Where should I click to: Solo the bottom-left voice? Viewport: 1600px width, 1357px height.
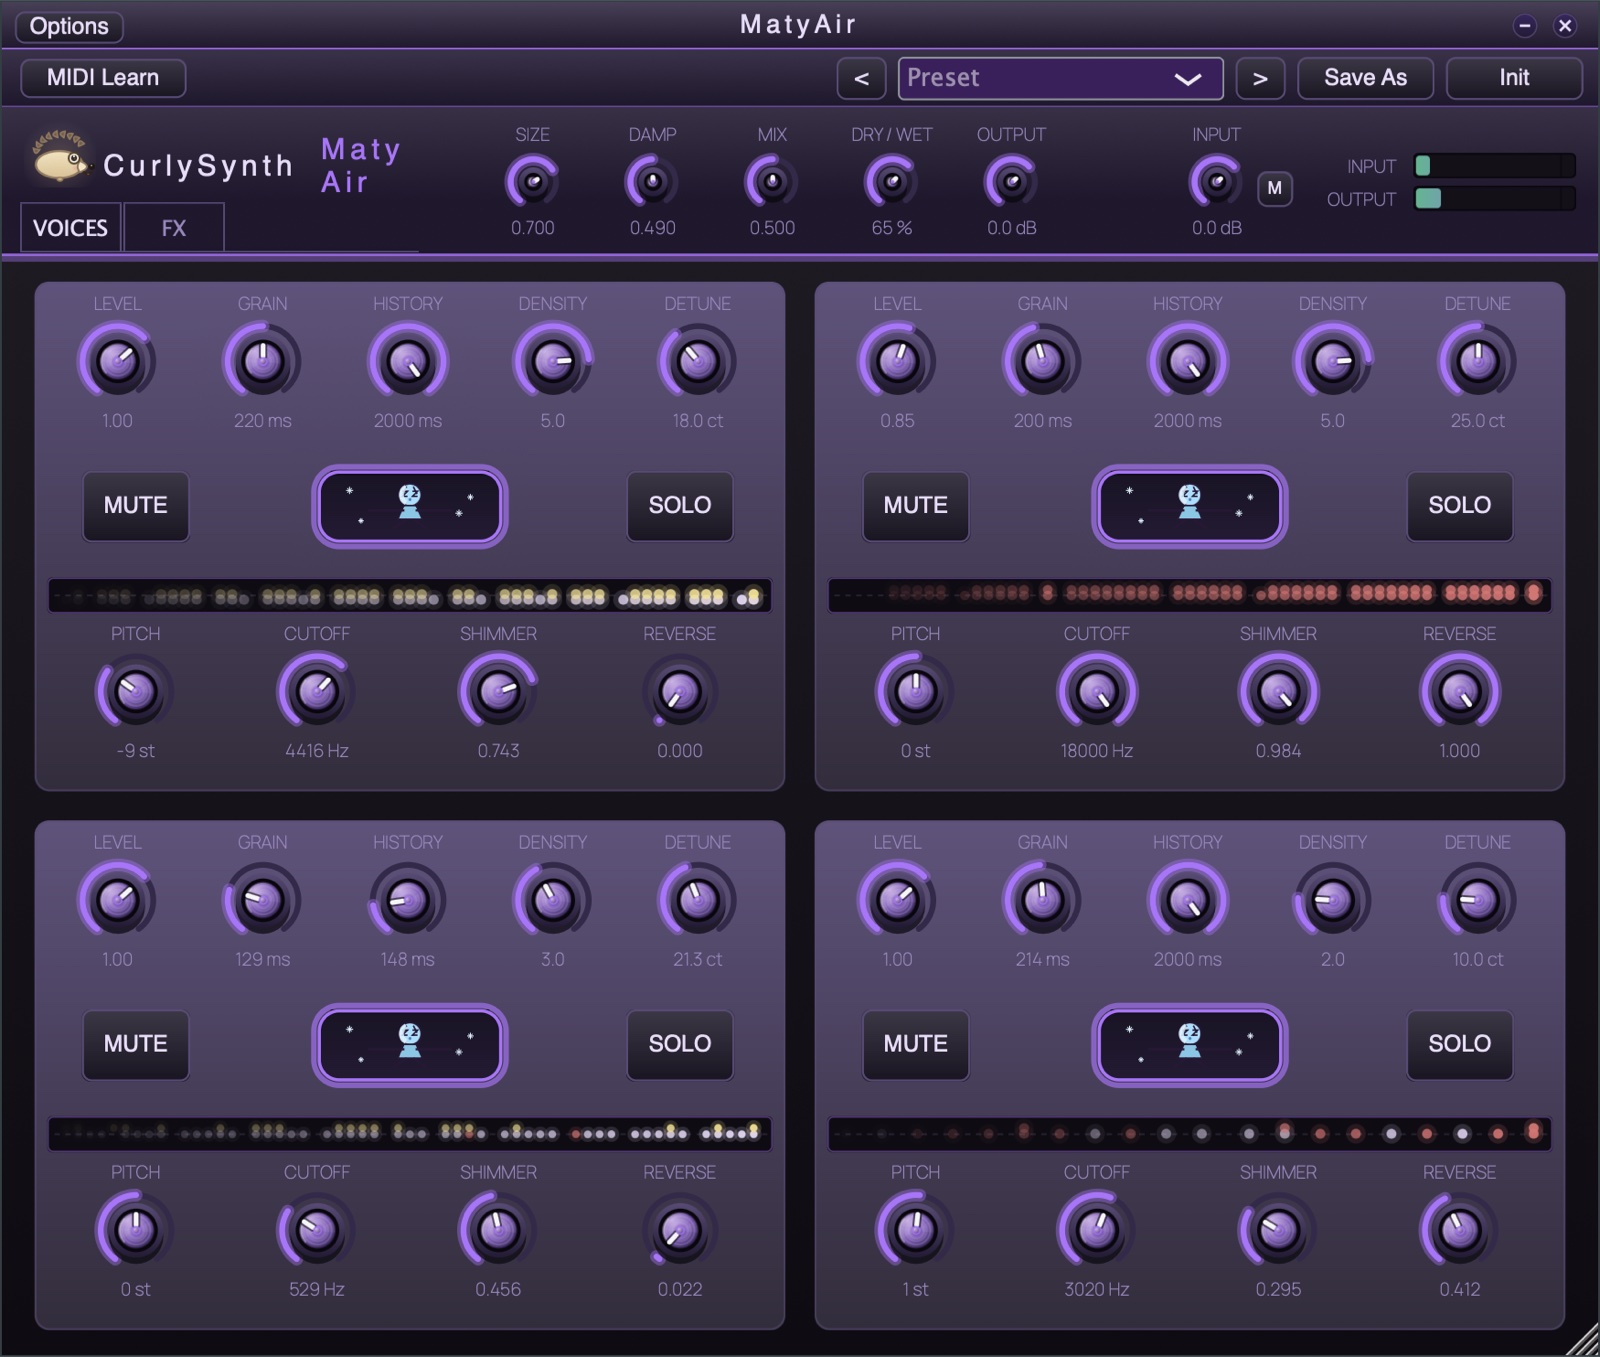pyautogui.click(x=680, y=1044)
